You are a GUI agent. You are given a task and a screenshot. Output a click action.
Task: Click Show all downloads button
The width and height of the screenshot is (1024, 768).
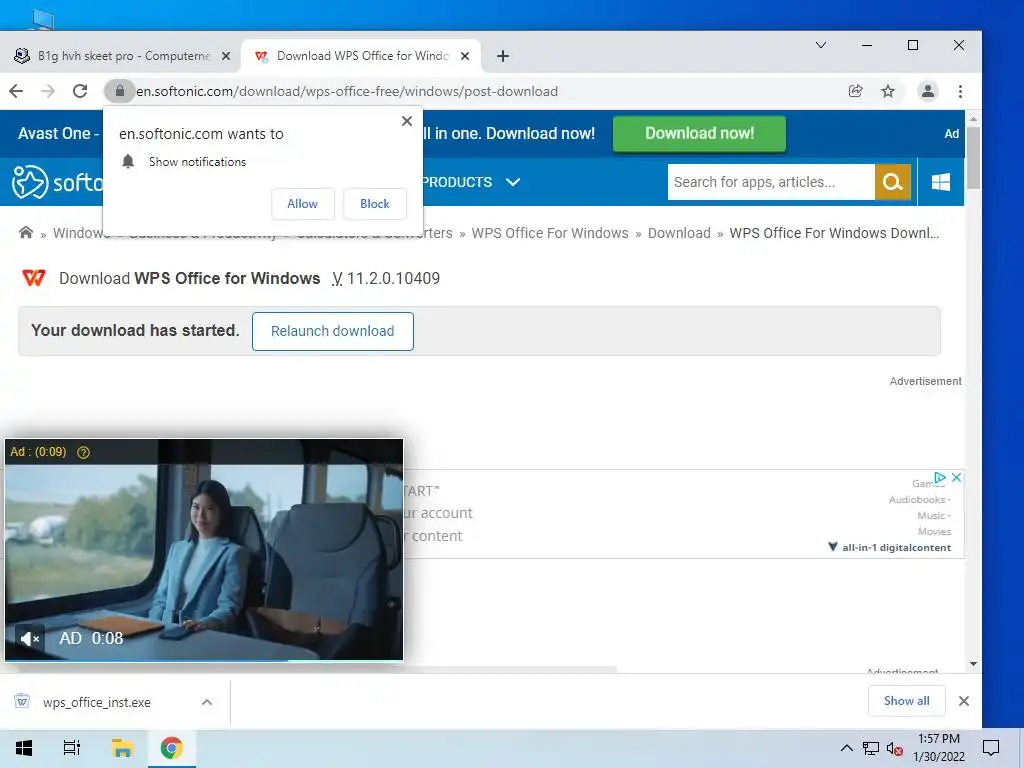click(x=906, y=701)
